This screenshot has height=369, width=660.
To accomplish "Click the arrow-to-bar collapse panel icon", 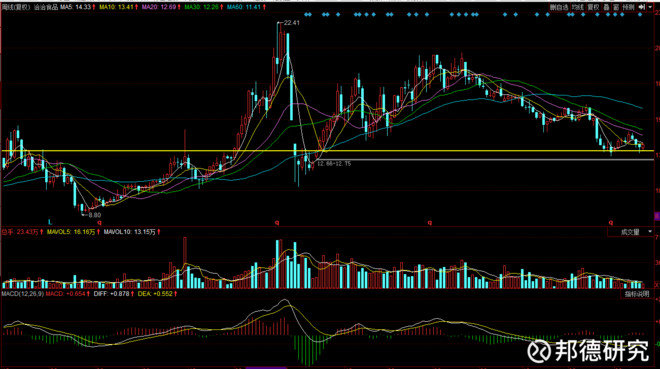I will [x=641, y=7].
